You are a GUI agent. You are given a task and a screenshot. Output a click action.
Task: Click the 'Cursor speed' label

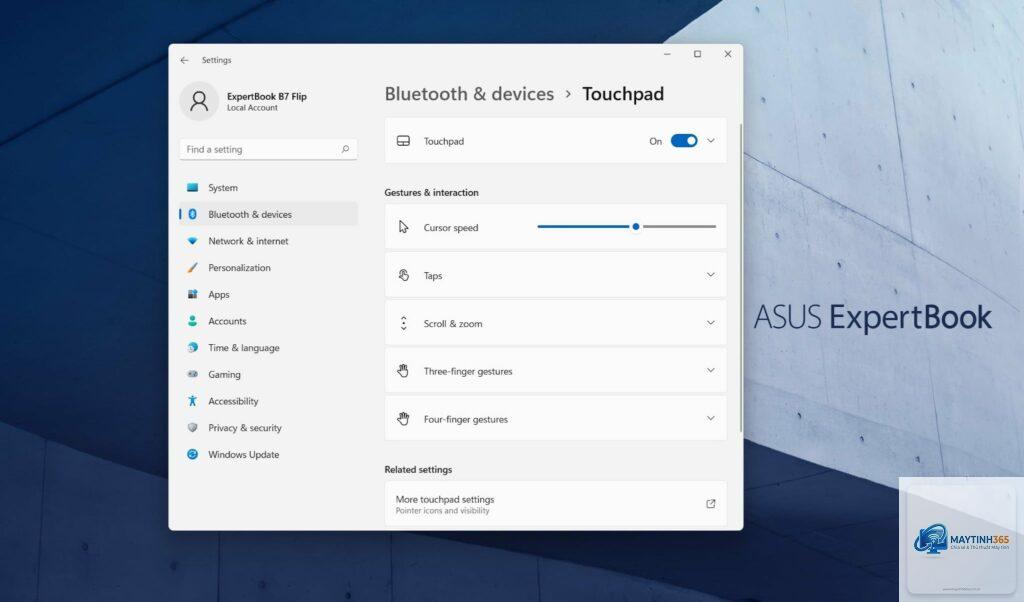click(451, 228)
